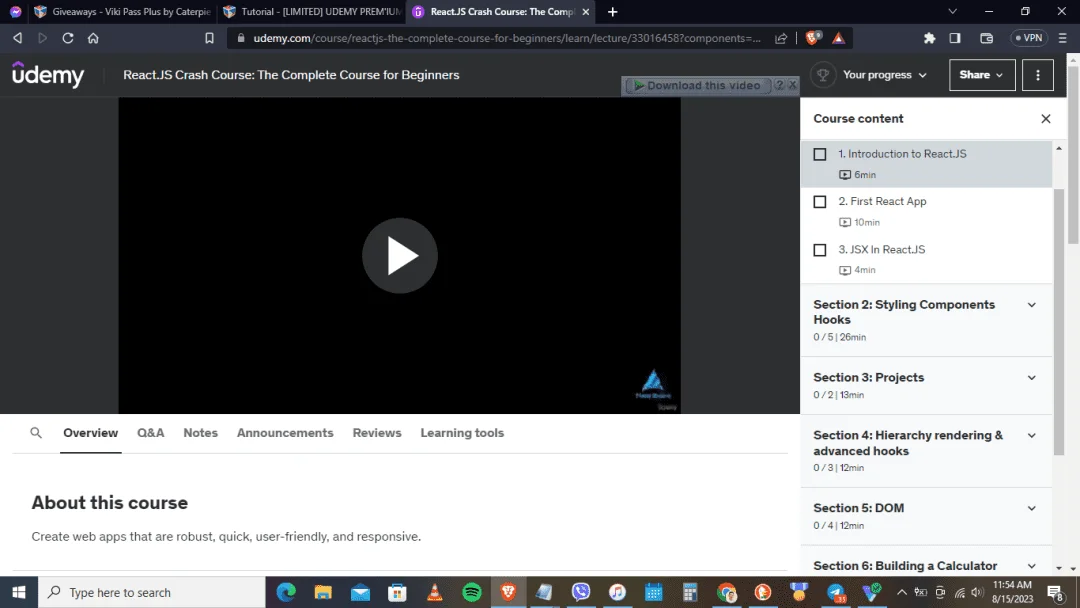Switch to the Q&A tab
The width and height of the screenshot is (1080, 608).
(x=150, y=433)
